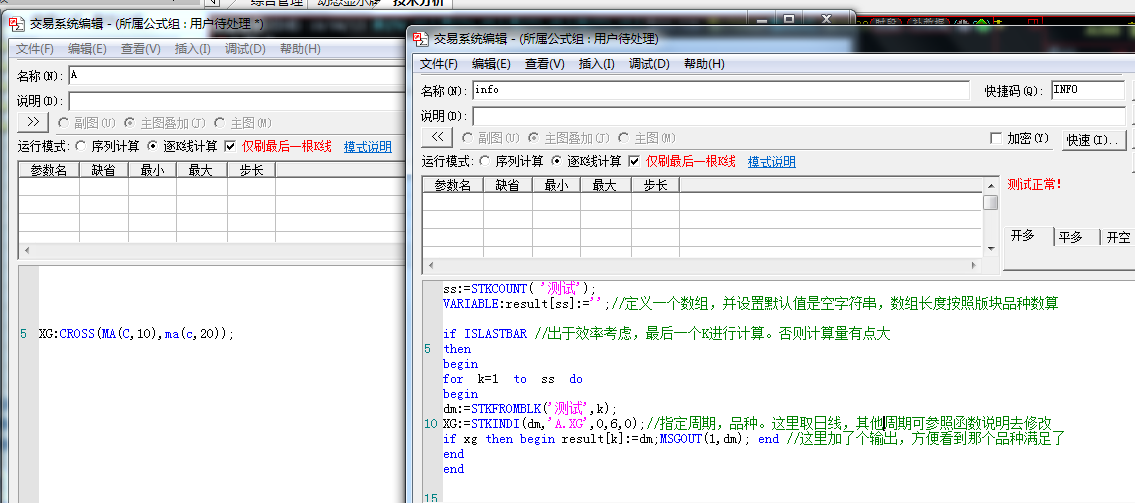Click the for k=1 to ss do line
The image size is (1135, 503).
click(512, 379)
